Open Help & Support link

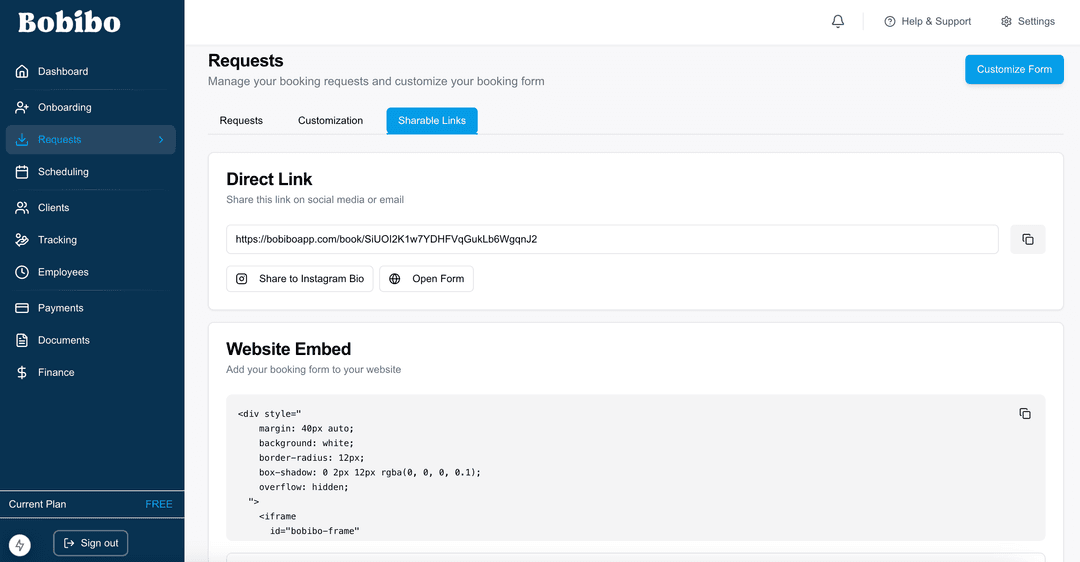pos(927,22)
